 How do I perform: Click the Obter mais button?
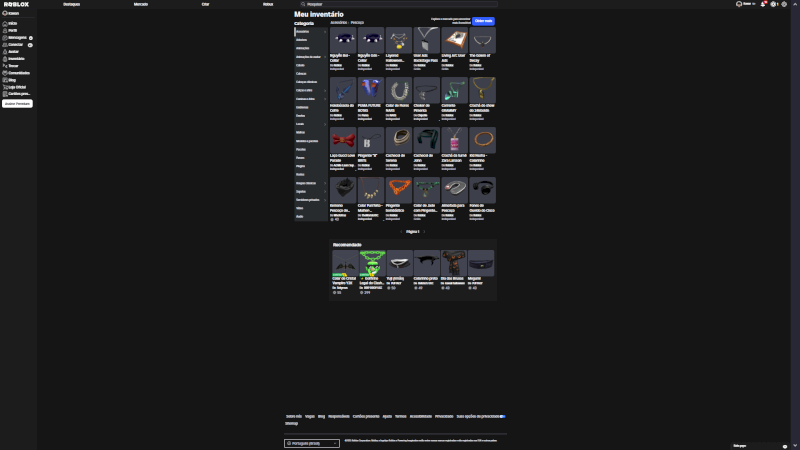pos(483,21)
